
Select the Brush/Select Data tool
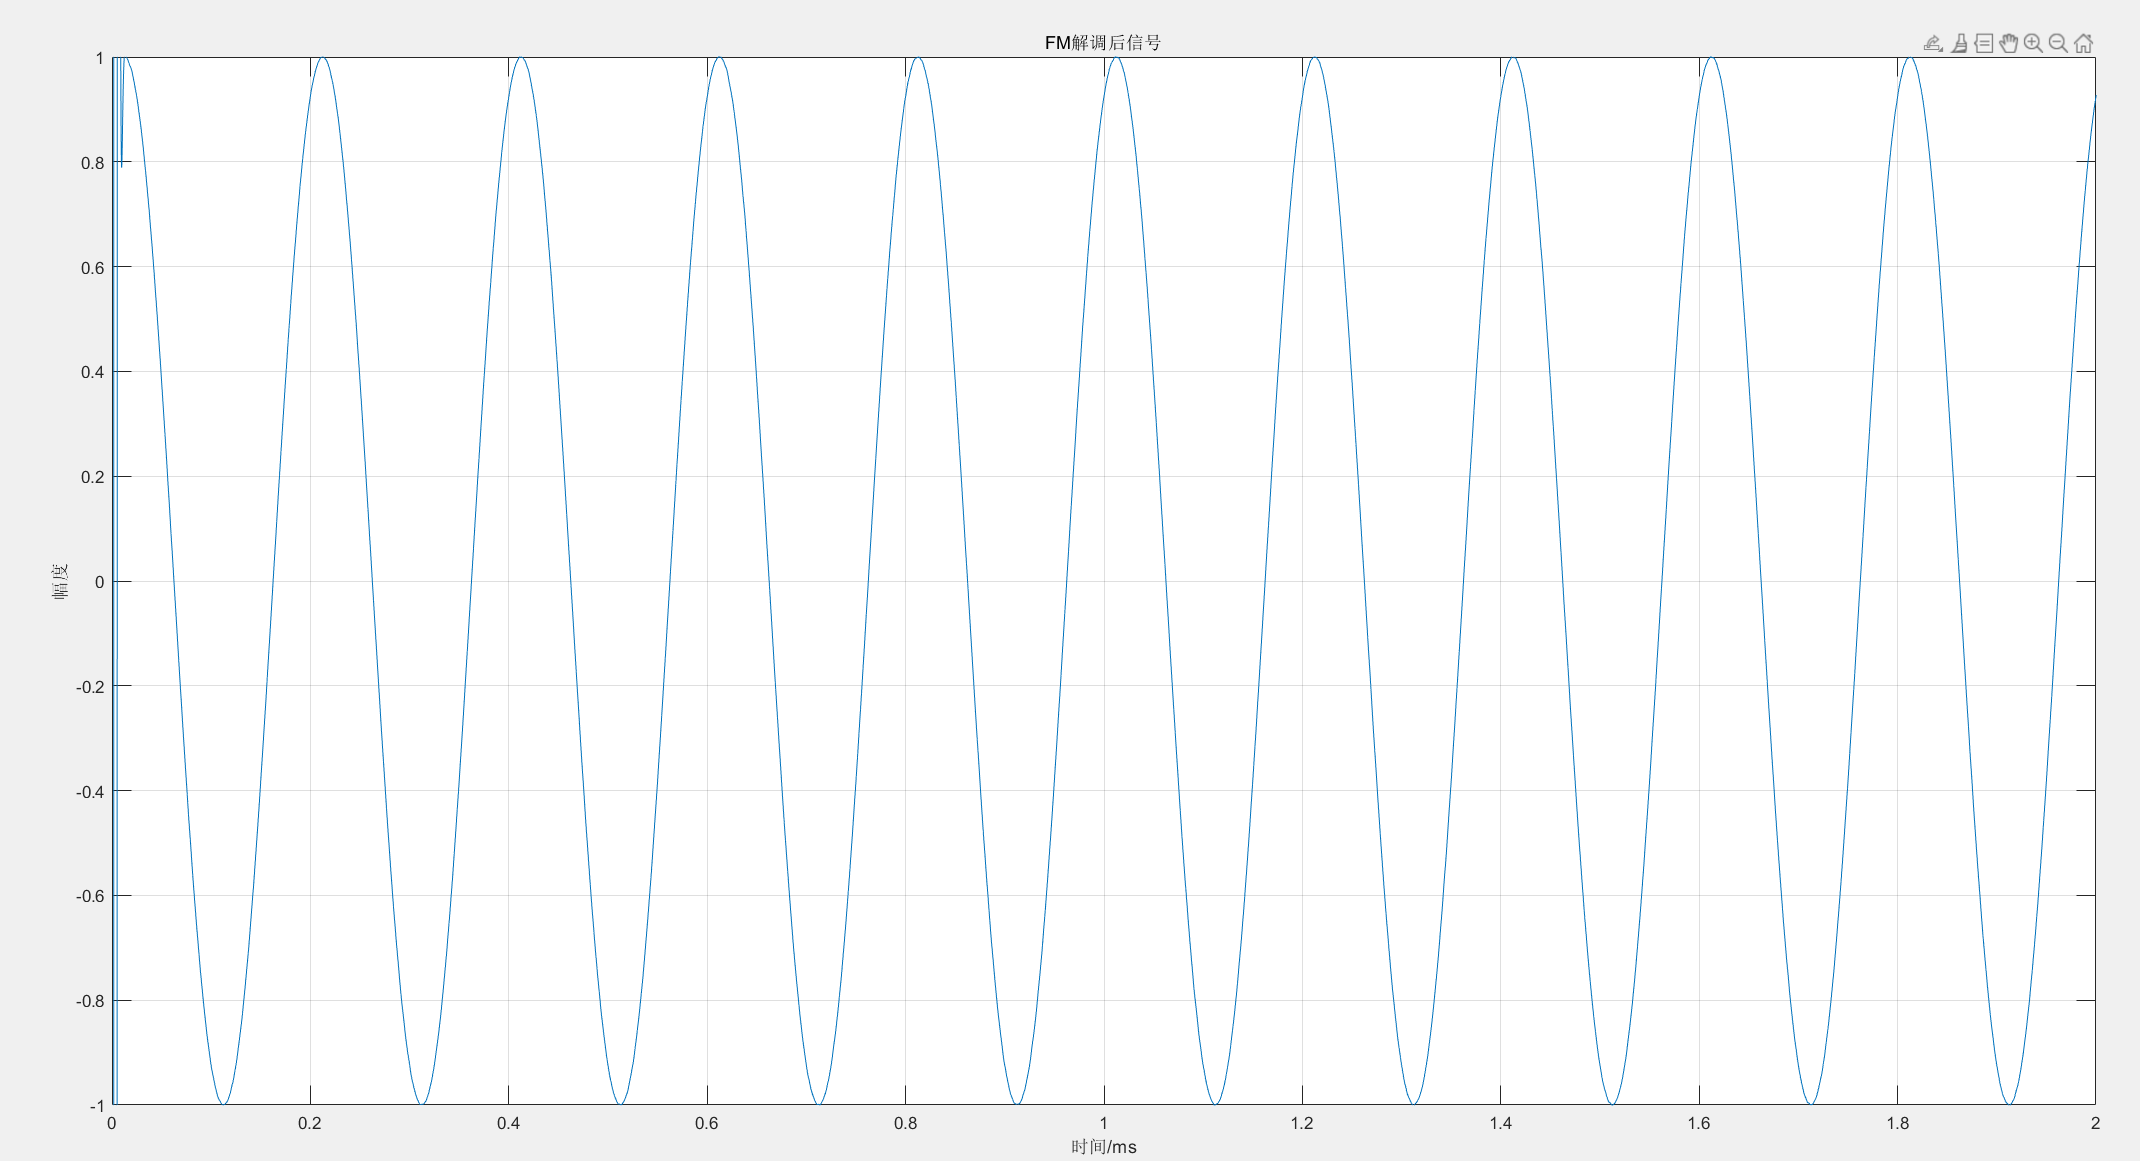pos(1958,44)
